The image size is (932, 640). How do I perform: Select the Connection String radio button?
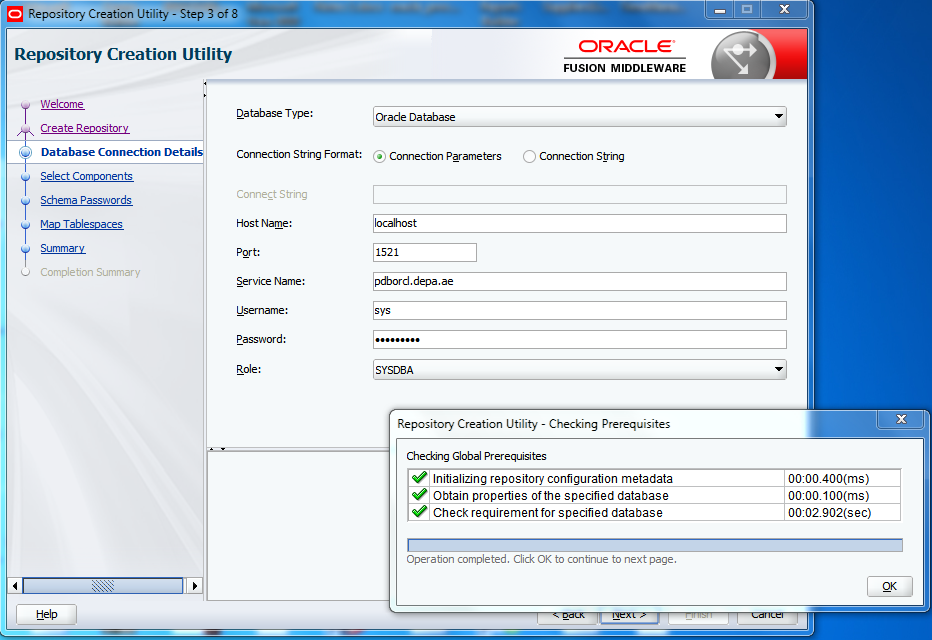click(529, 156)
